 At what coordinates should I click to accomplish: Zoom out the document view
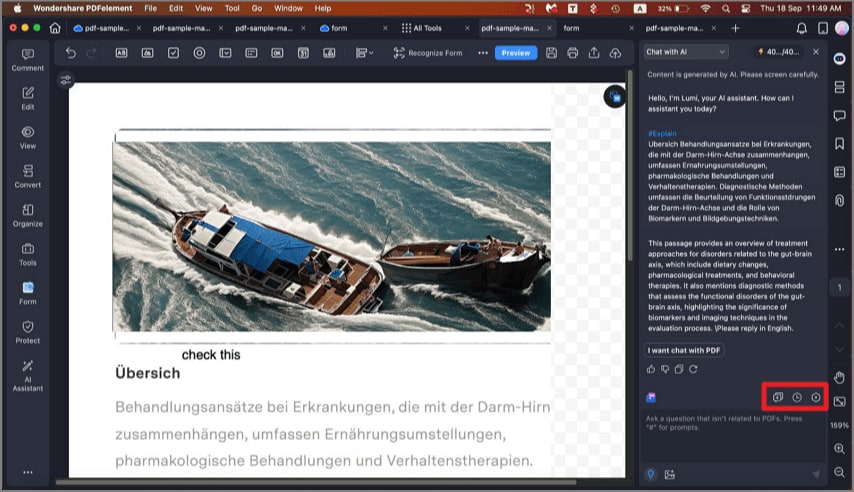tap(839, 472)
